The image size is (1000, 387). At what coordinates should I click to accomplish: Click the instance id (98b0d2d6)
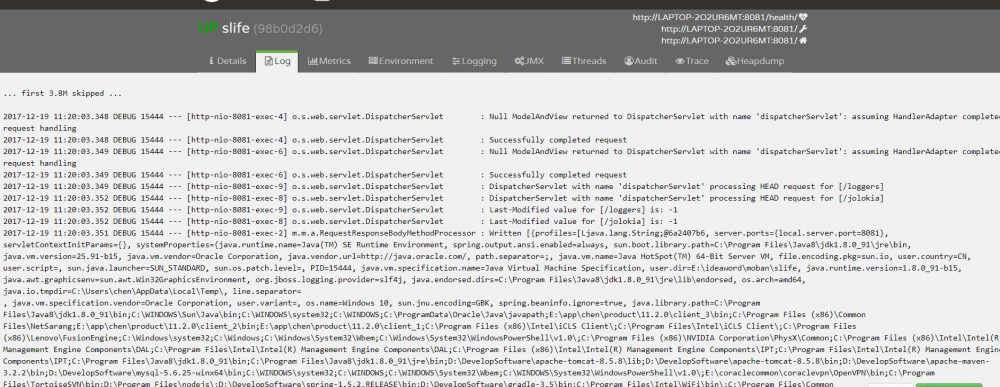(288, 29)
